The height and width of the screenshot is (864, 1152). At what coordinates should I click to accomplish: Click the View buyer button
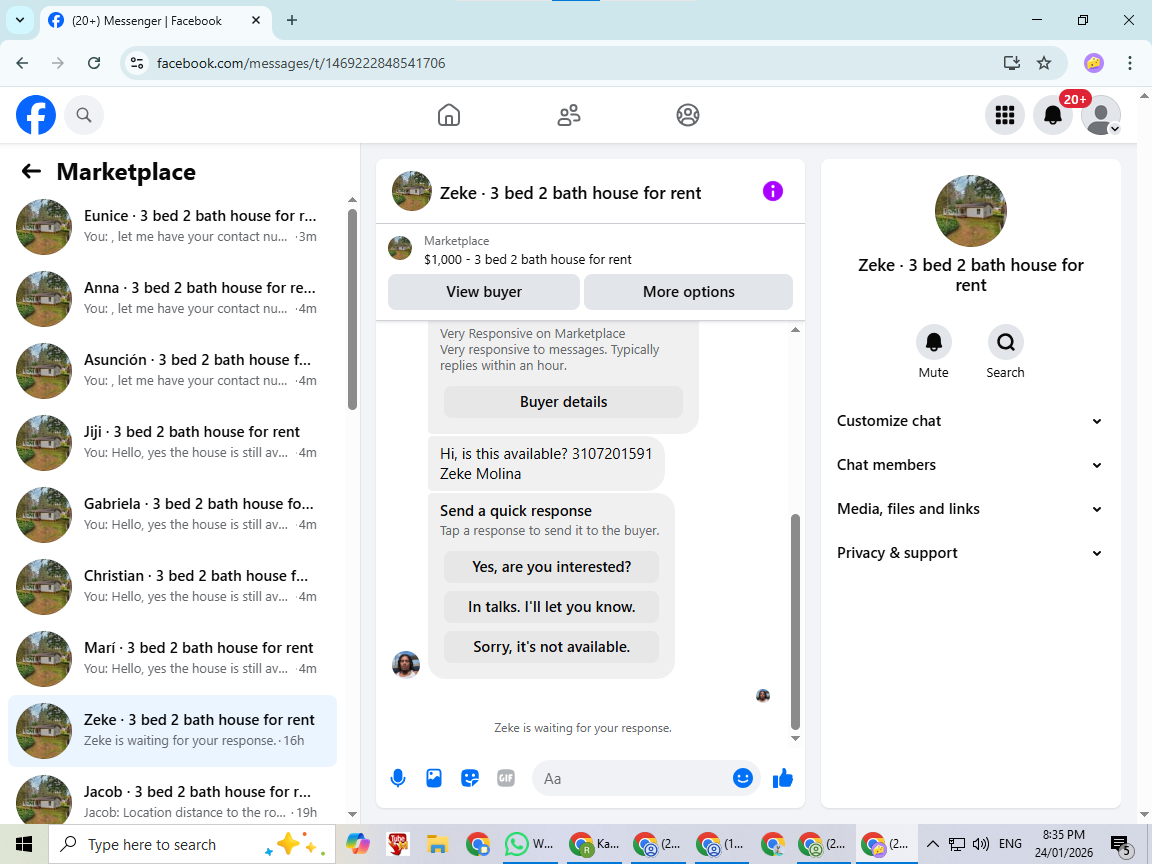(x=483, y=292)
